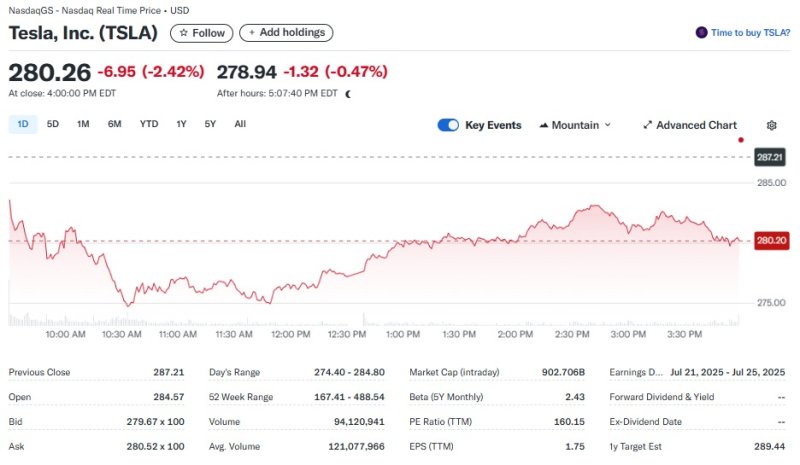Switch chart to 5D range
Viewport: 800px width, 465px height.
pyautogui.click(x=53, y=124)
